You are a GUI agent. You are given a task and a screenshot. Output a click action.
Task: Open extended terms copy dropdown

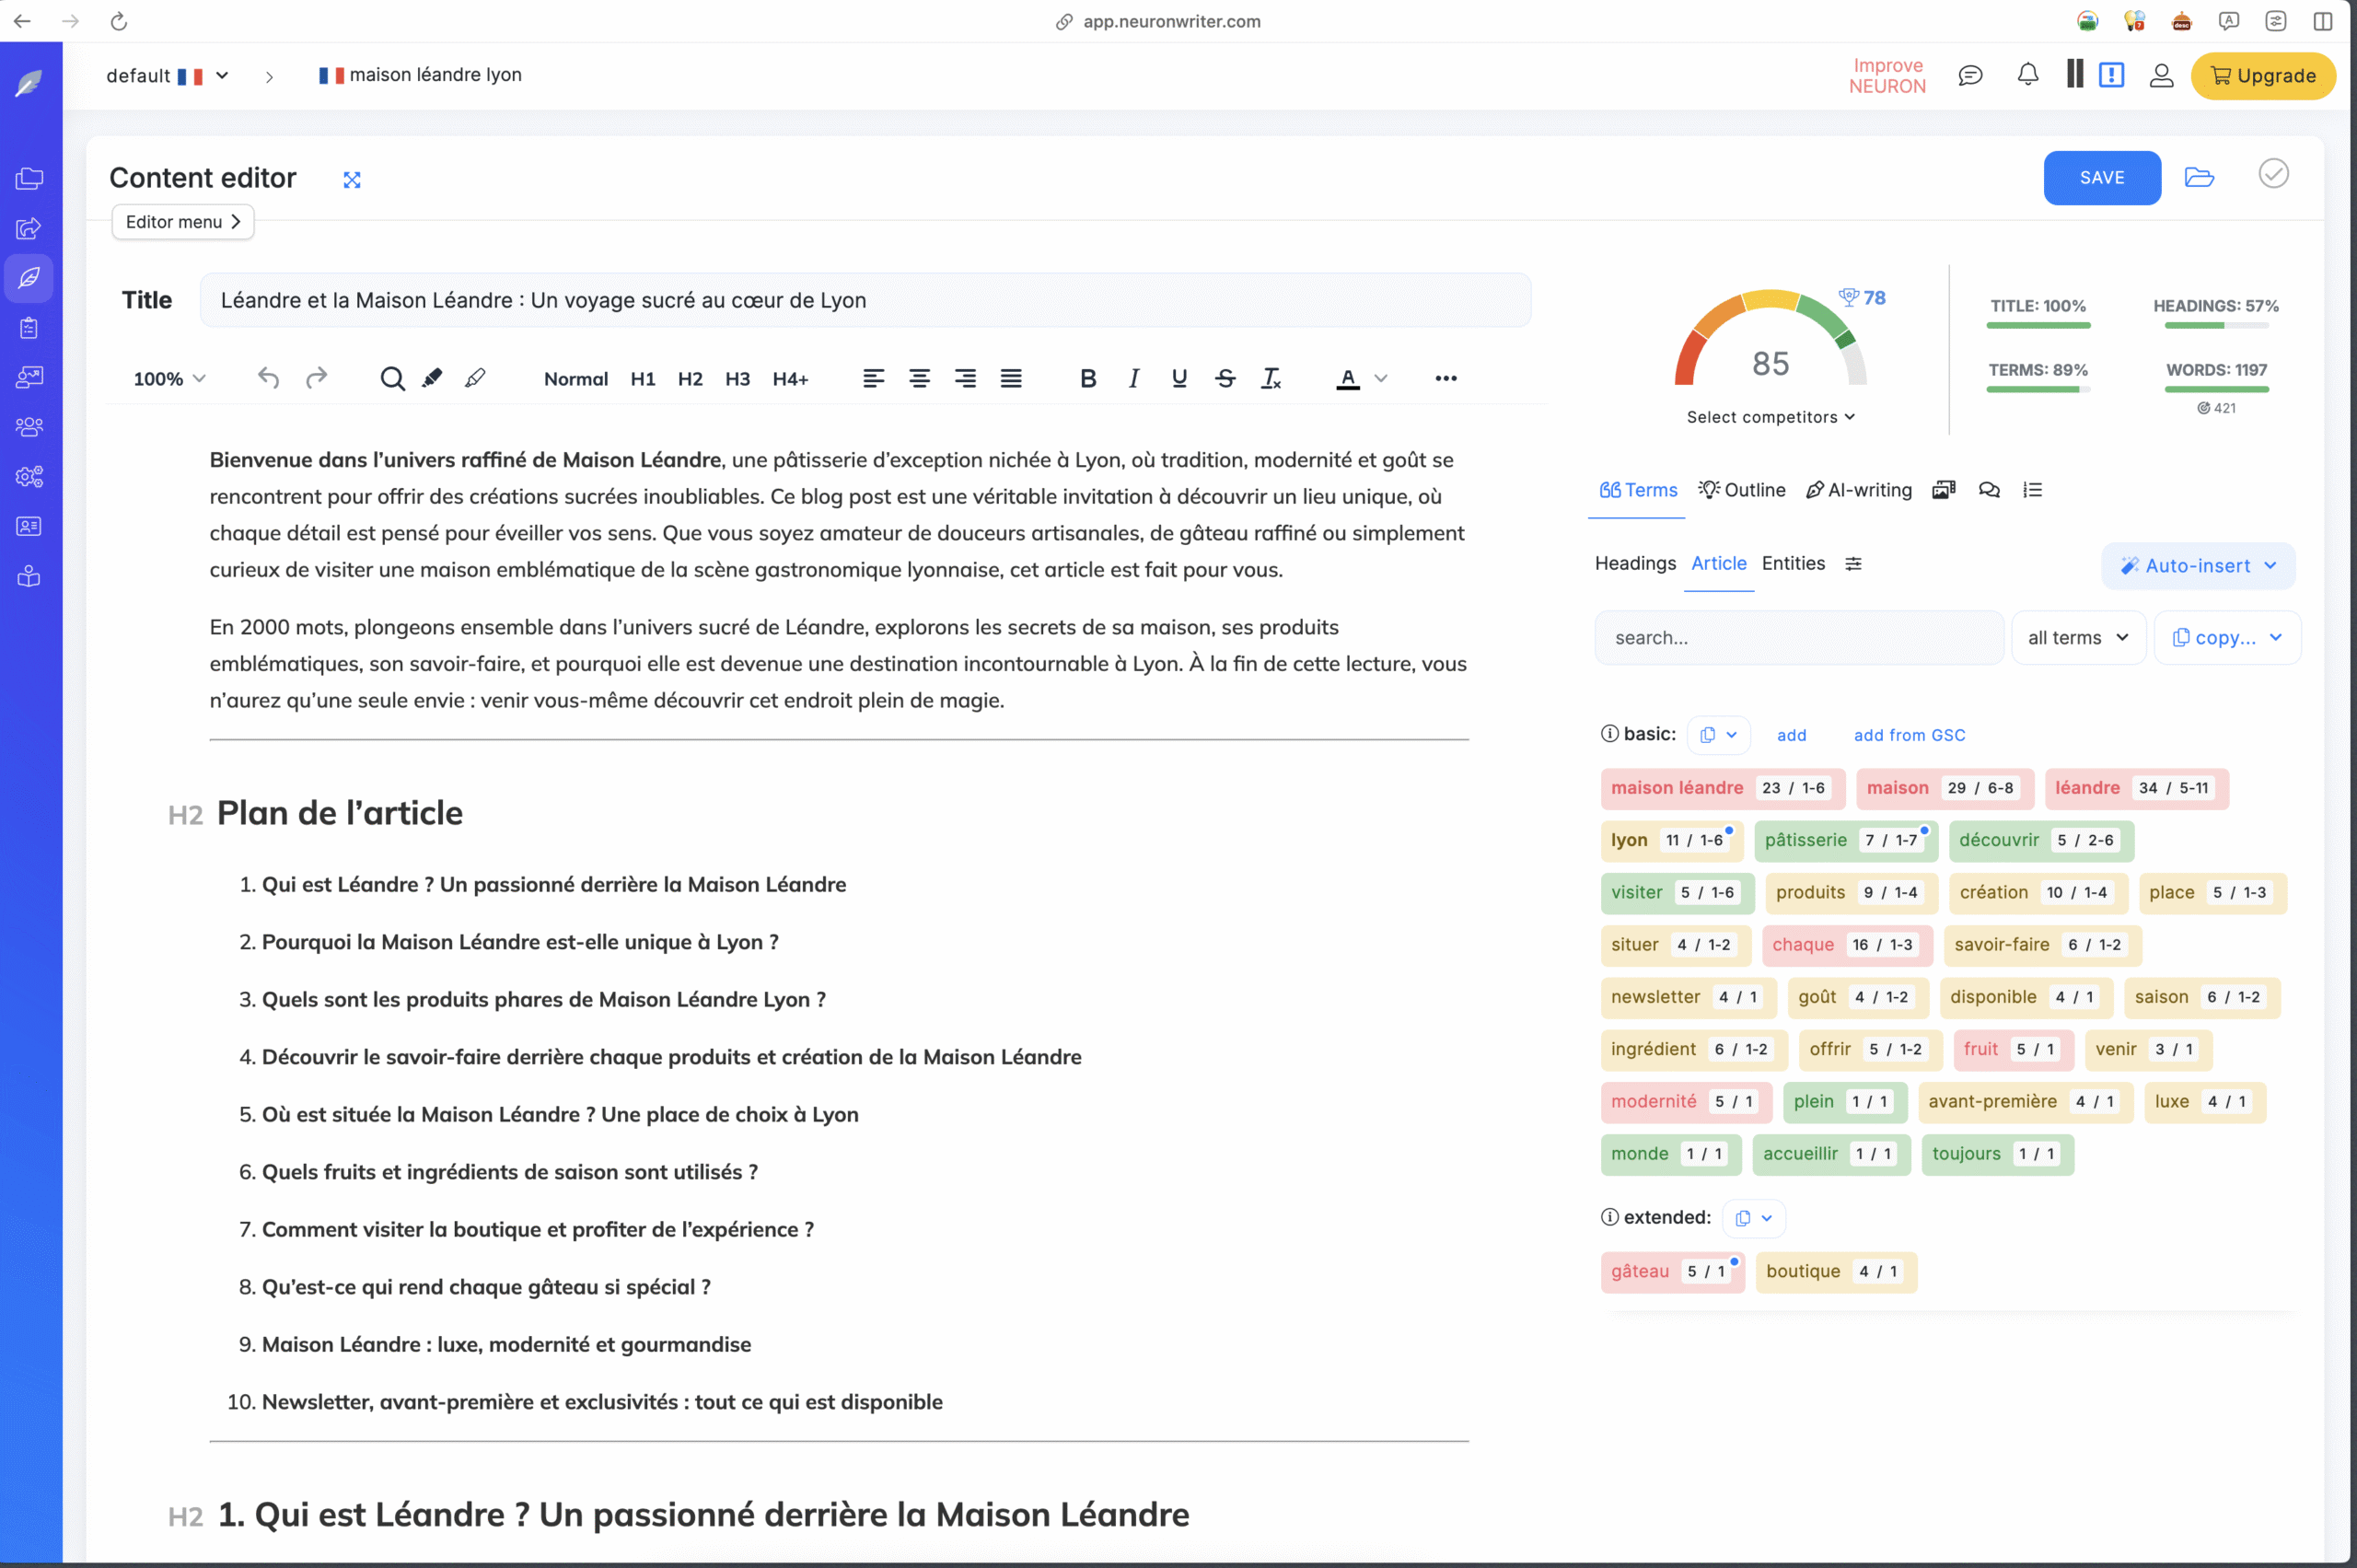[x=1753, y=1218]
